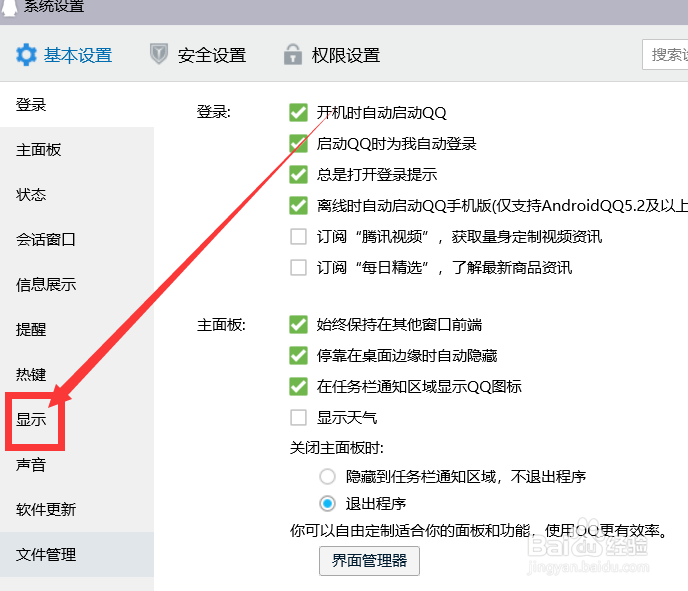Select 状态 in the sidebar
Image resolution: width=688 pixels, height=591 pixels.
tap(77, 194)
